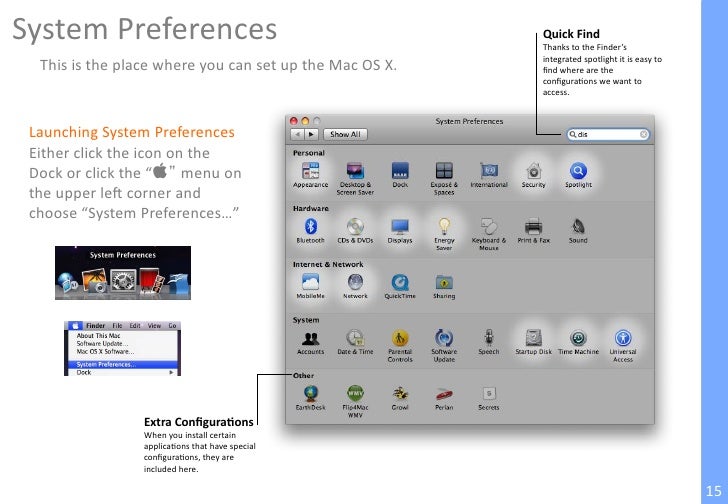Open the Perian preference pane
The image size is (728, 504).
[x=444, y=398]
